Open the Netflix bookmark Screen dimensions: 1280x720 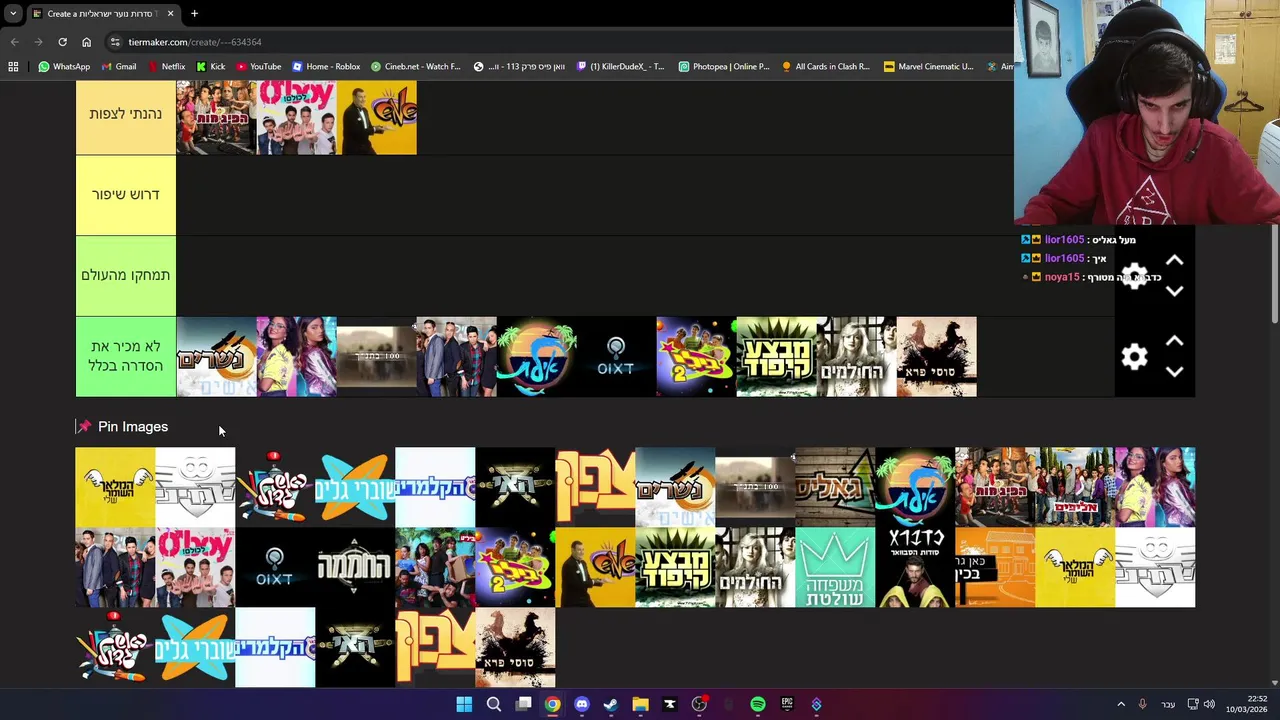[166, 67]
